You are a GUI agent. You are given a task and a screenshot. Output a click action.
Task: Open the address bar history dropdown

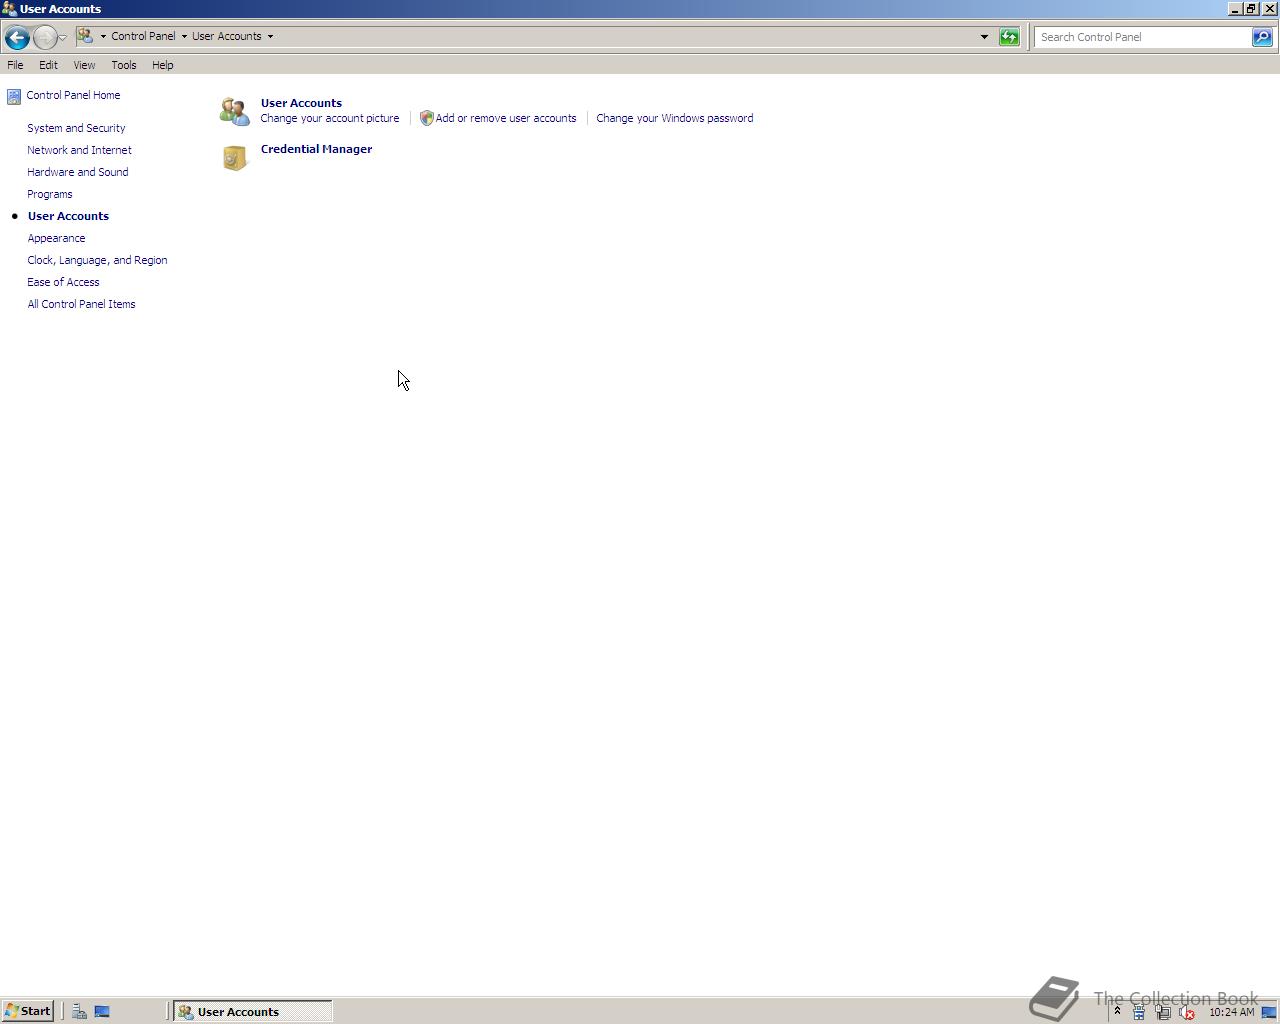point(984,37)
